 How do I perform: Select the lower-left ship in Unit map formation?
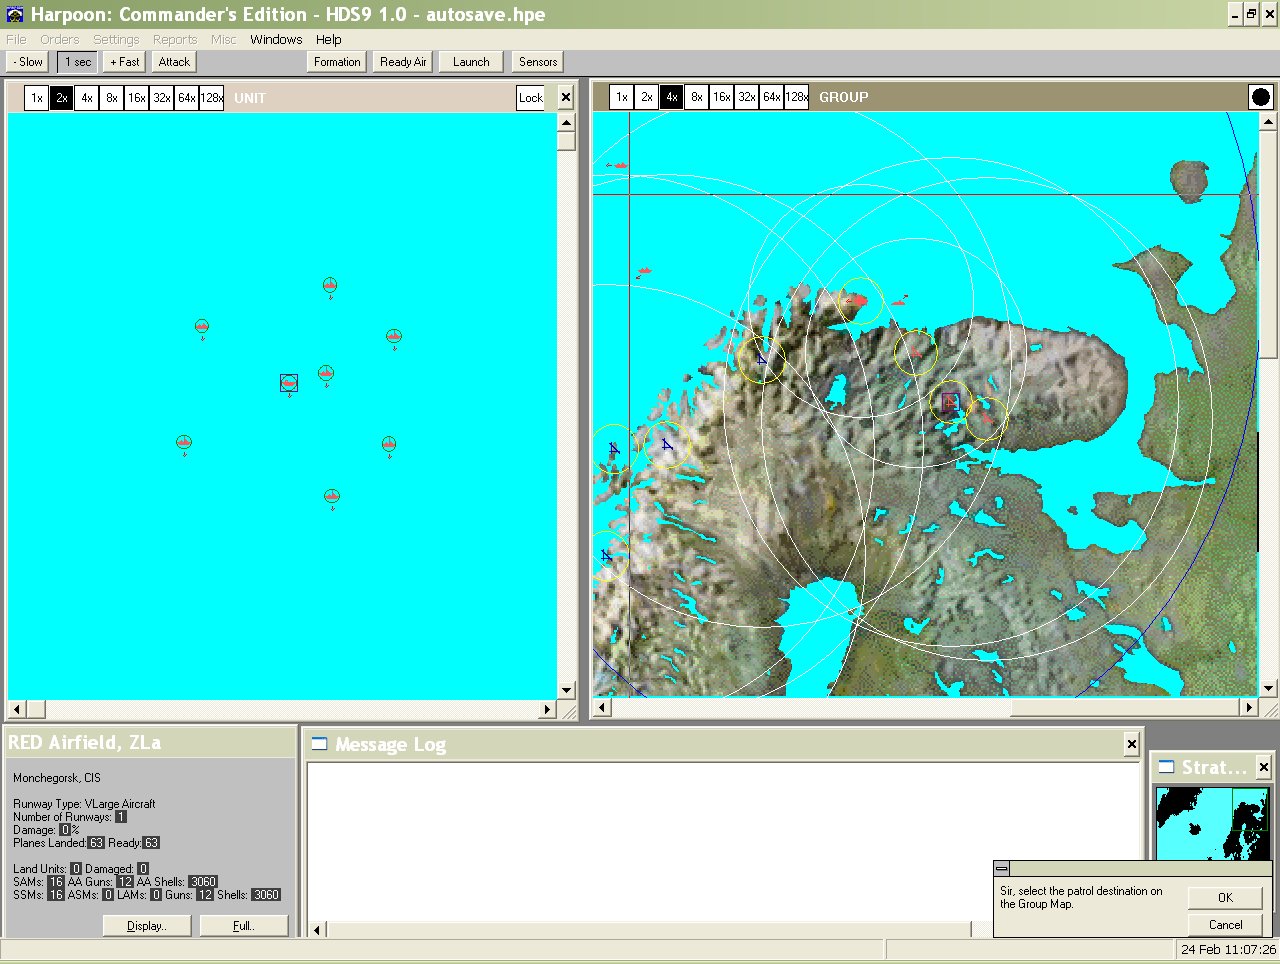pos(184,442)
